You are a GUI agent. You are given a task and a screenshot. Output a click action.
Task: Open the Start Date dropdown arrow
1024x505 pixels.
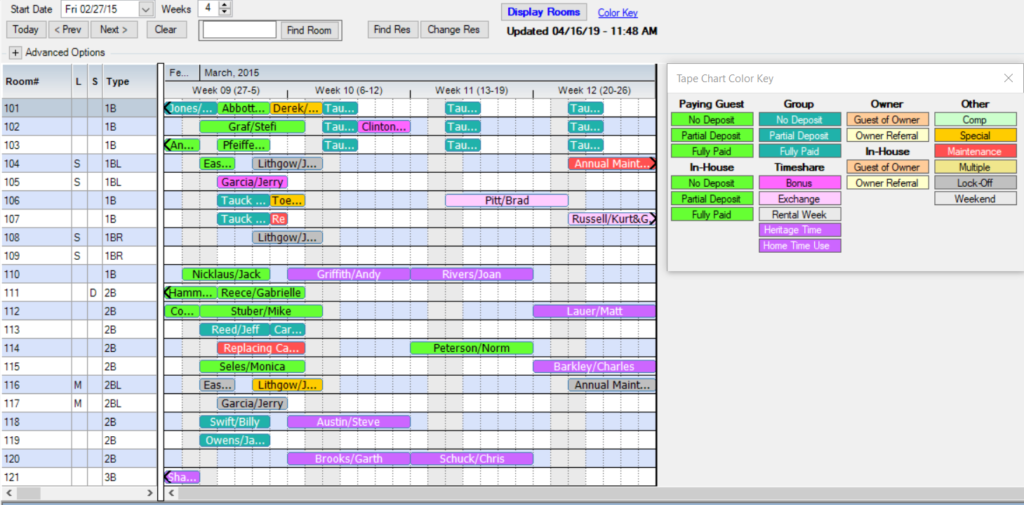tap(146, 9)
